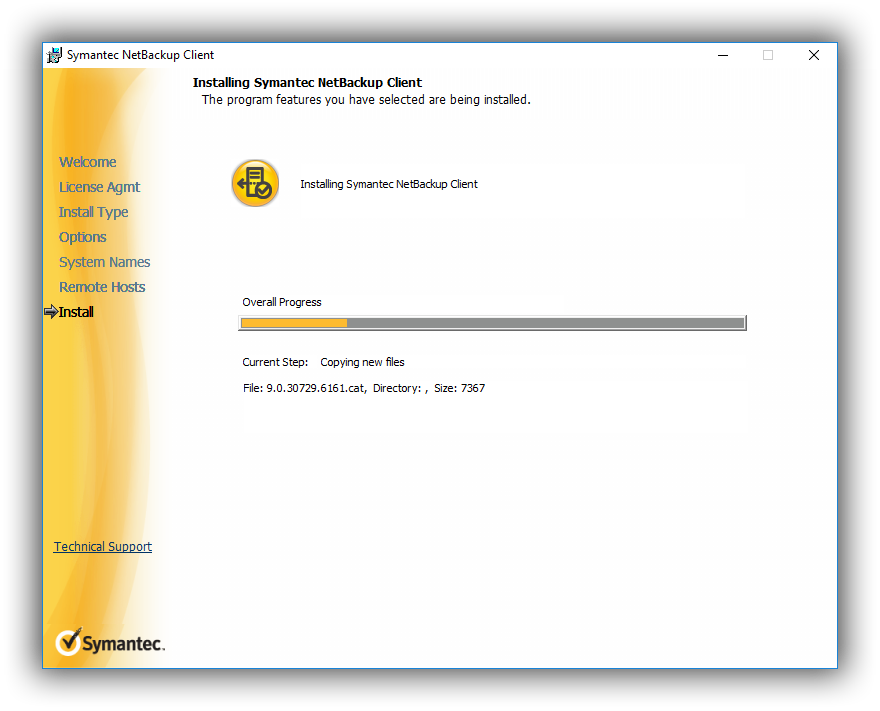
Task: Click the 'Overall Progress' label
Action: coord(282,302)
